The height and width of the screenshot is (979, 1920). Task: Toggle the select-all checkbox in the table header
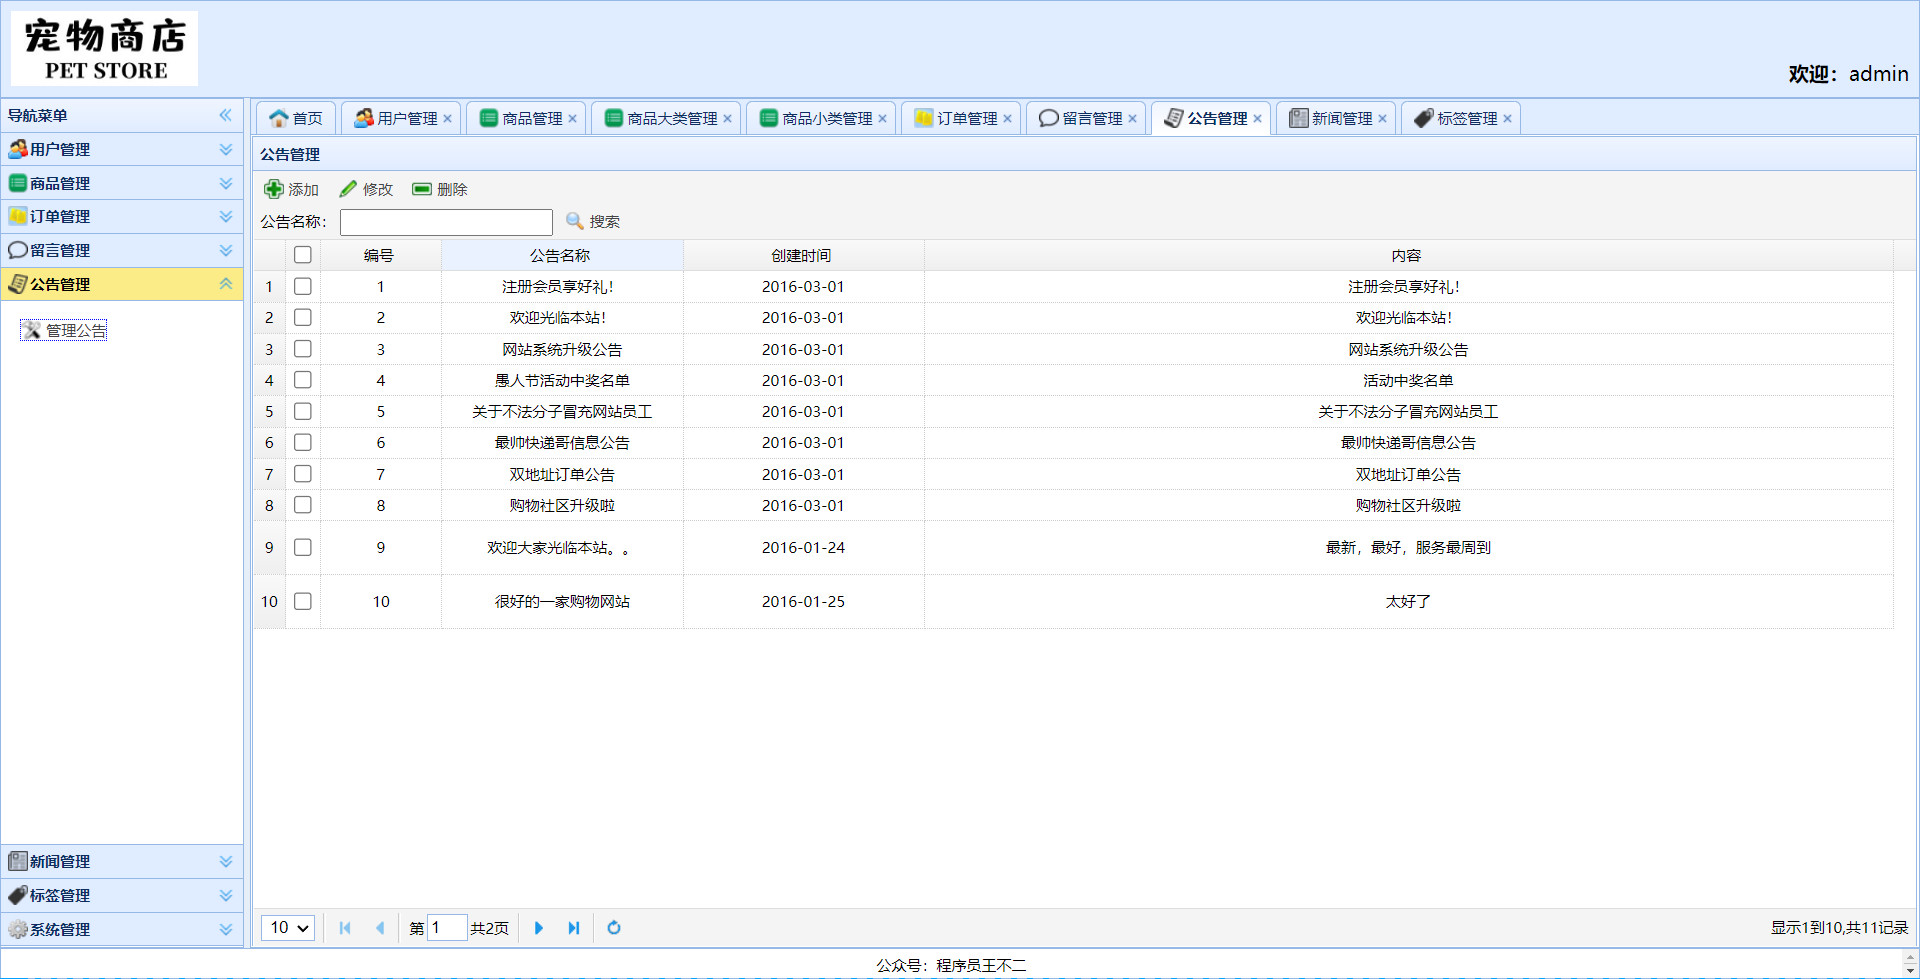point(303,255)
